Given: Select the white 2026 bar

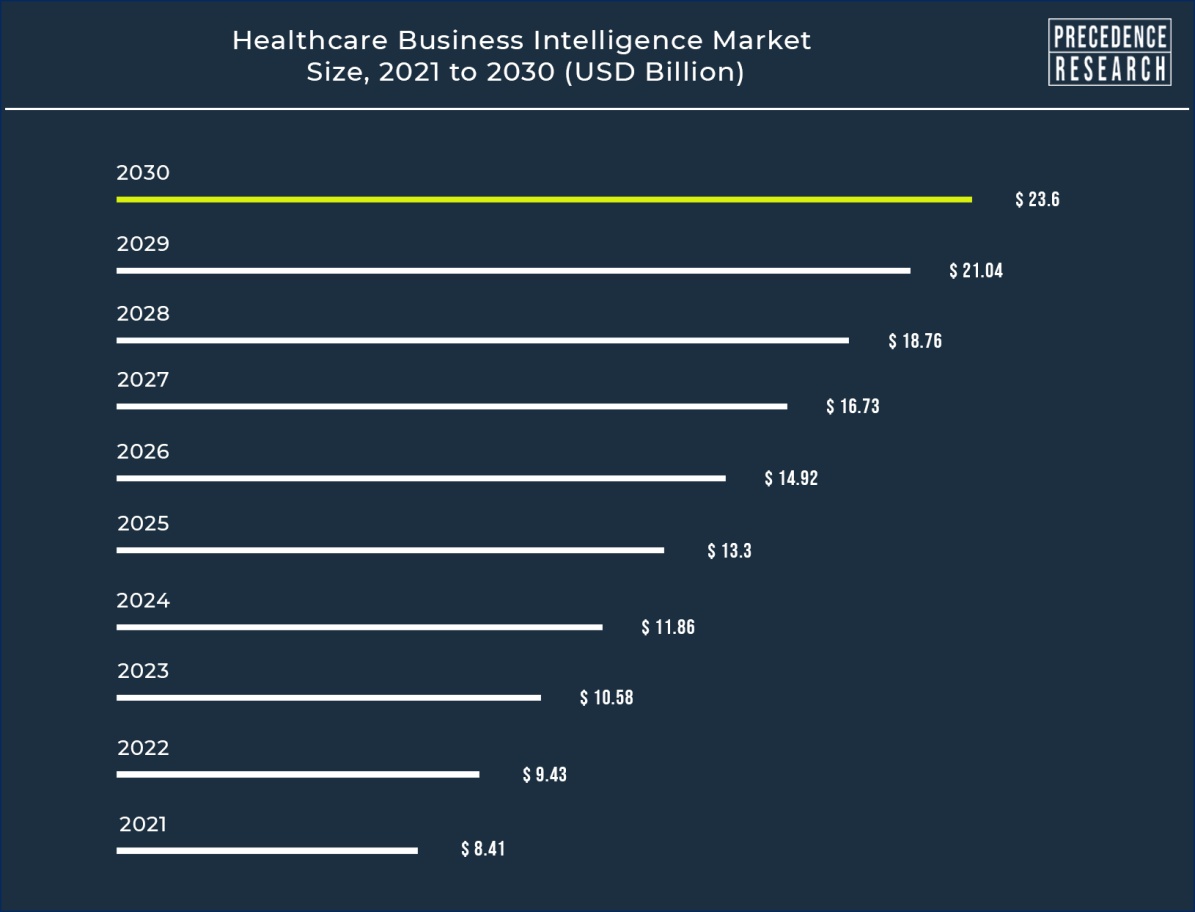Looking at the screenshot, I should 420,478.
